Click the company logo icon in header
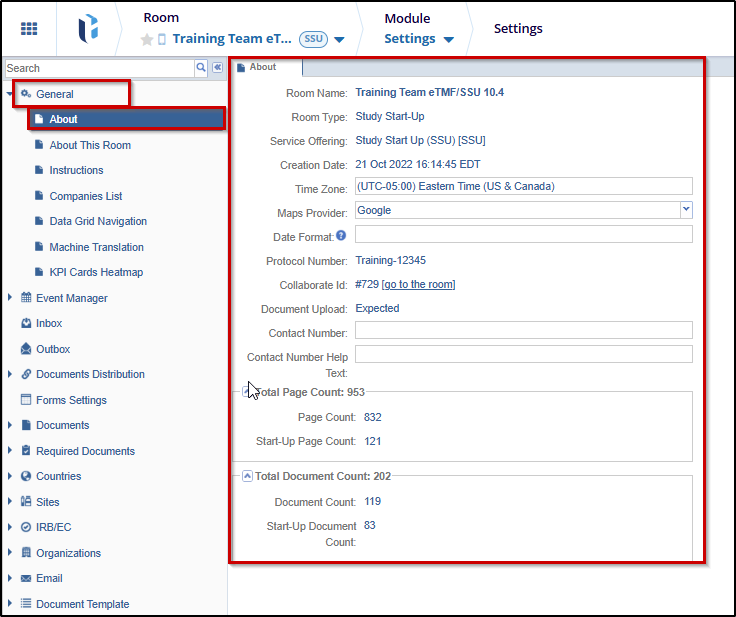736x617 pixels. click(x=88, y=29)
